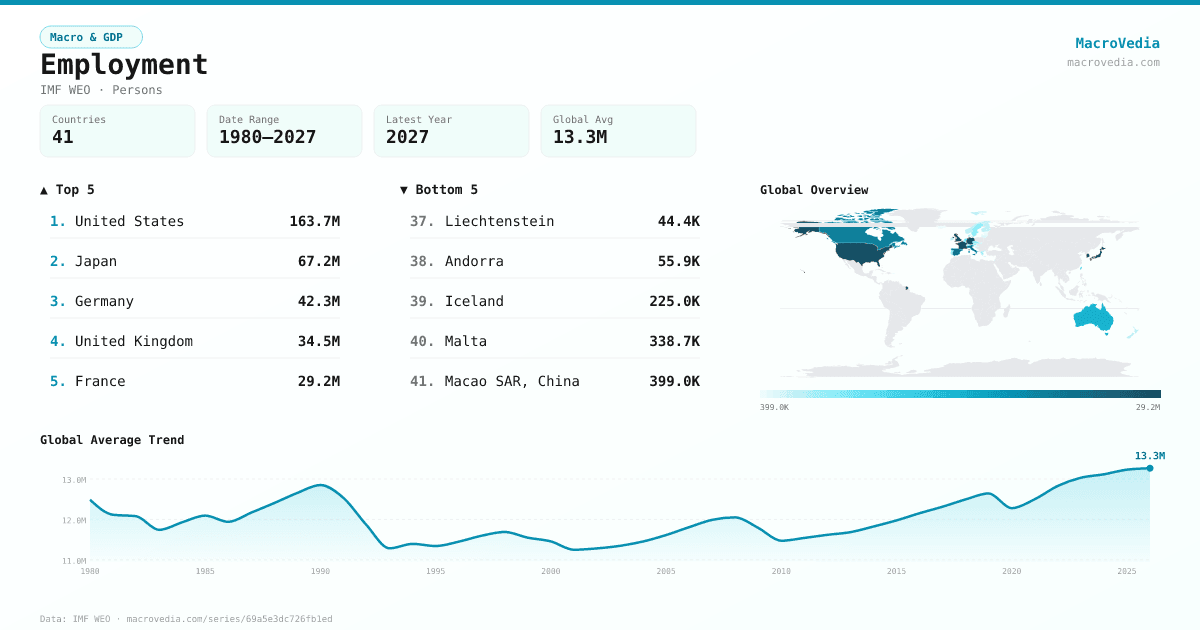Click the Top 5 section heading
Viewport: 1200px width, 630px height.
[67, 189]
